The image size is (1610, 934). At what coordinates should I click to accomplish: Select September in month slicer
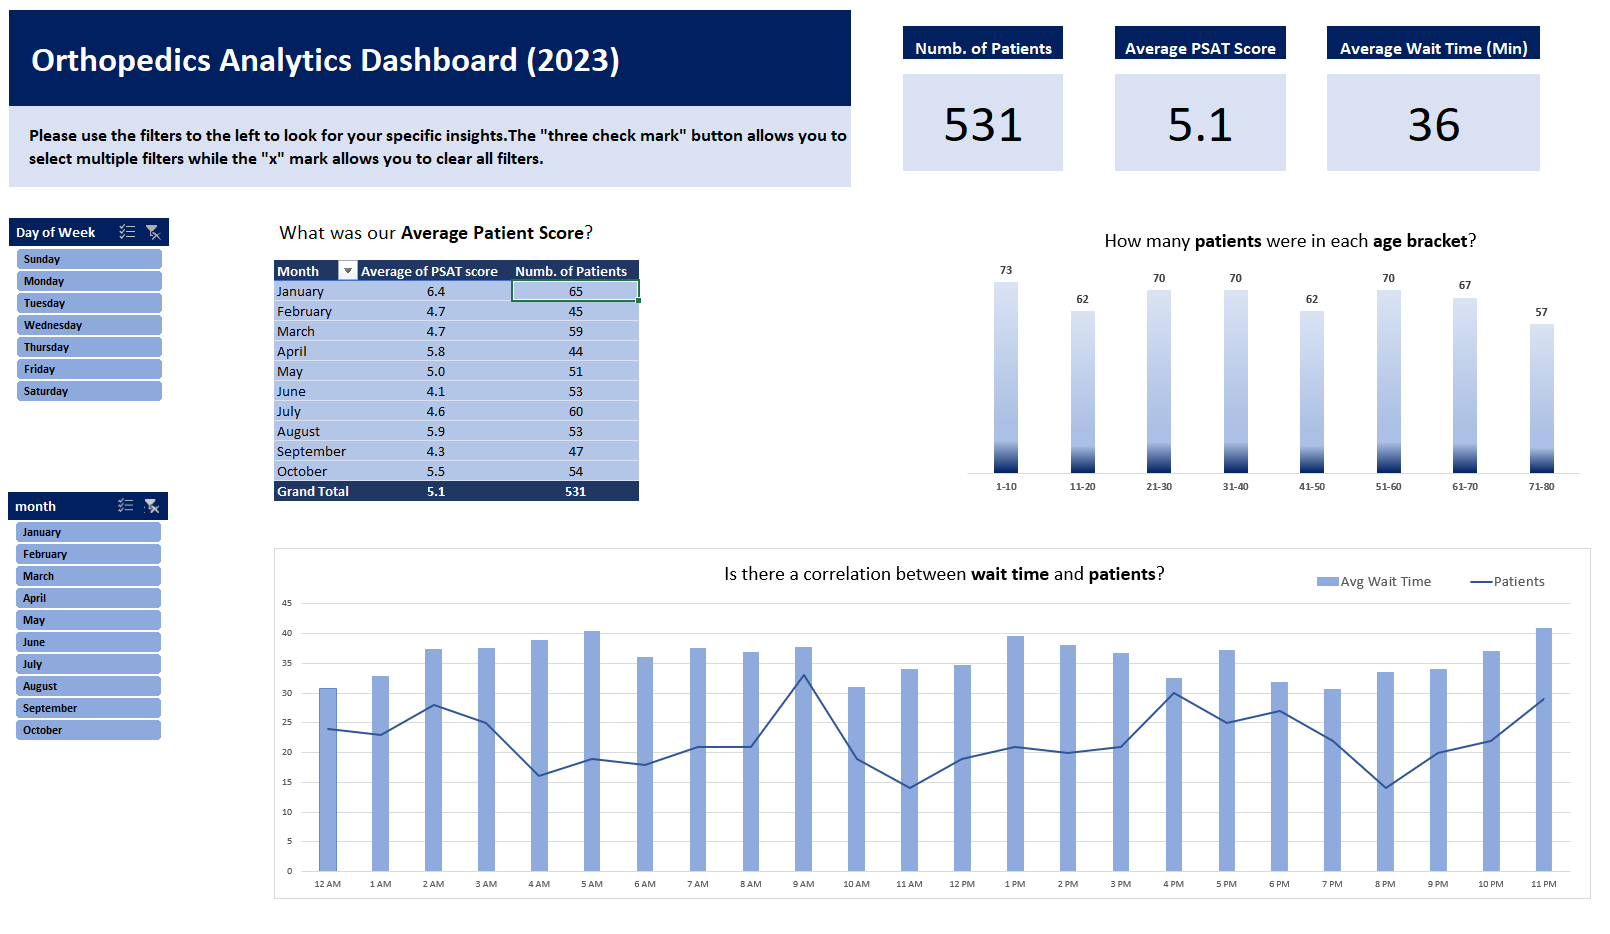coord(88,708)
